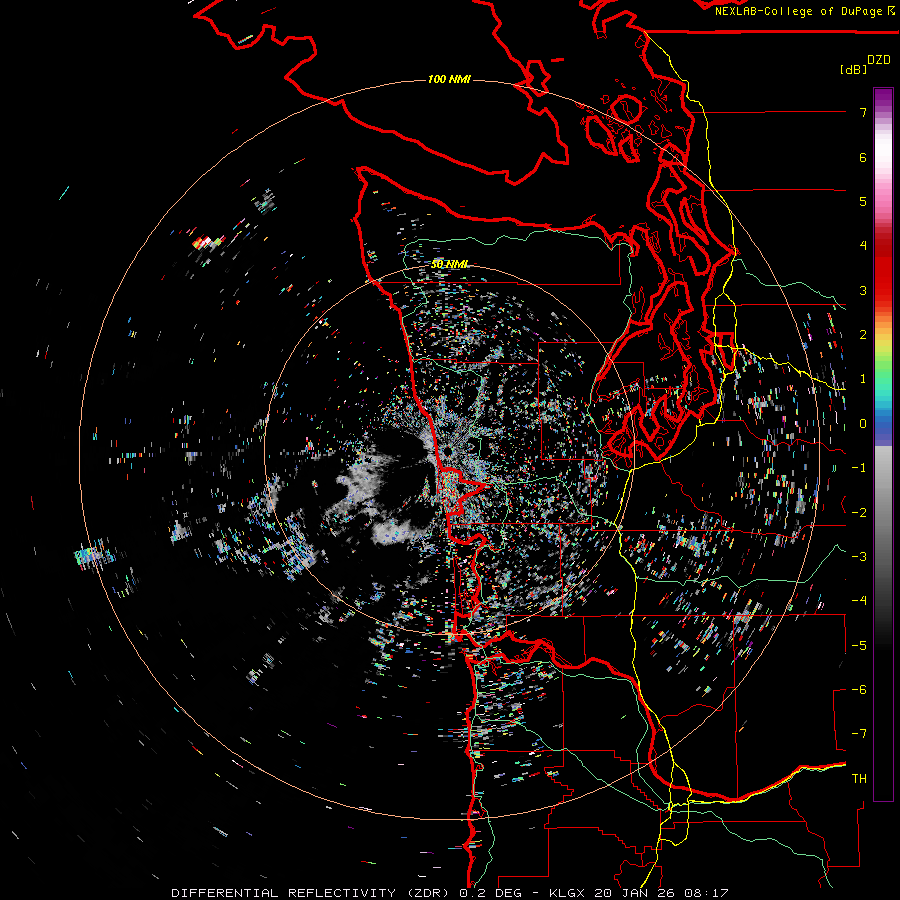The image size is (900, 900).
Task: Click the -6 dB scale label
Action: (859, 690)
